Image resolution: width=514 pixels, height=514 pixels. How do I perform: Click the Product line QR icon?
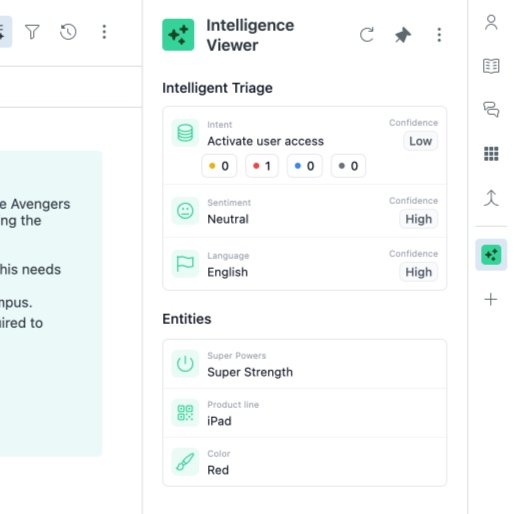(x=185, y=413)
